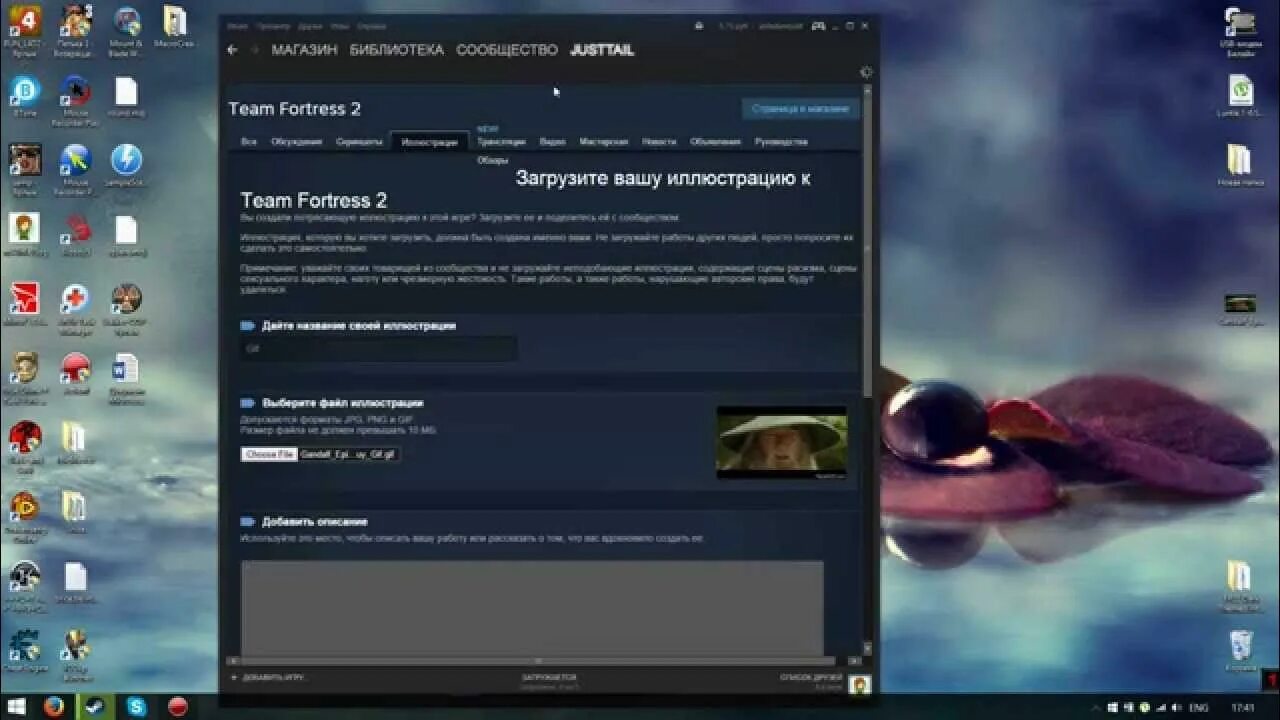Switch to the Скриншоты tab
Viewport: 1280px width, 720px height.
359,142
